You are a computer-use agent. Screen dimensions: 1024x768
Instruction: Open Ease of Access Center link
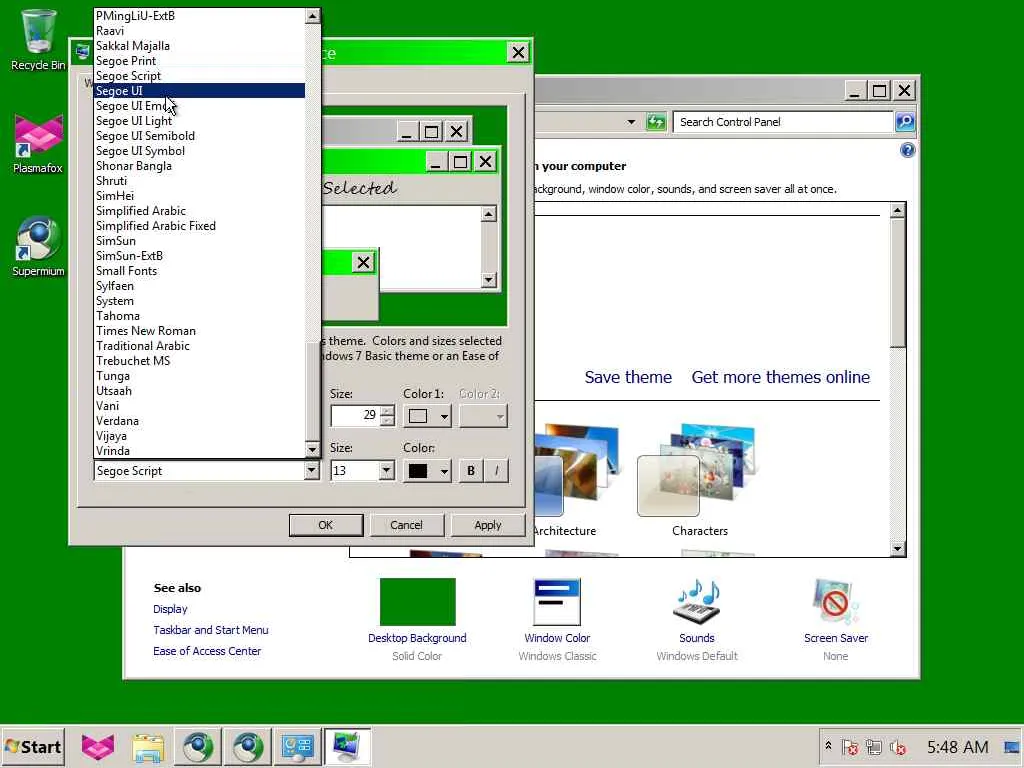(x=206, y=651)
